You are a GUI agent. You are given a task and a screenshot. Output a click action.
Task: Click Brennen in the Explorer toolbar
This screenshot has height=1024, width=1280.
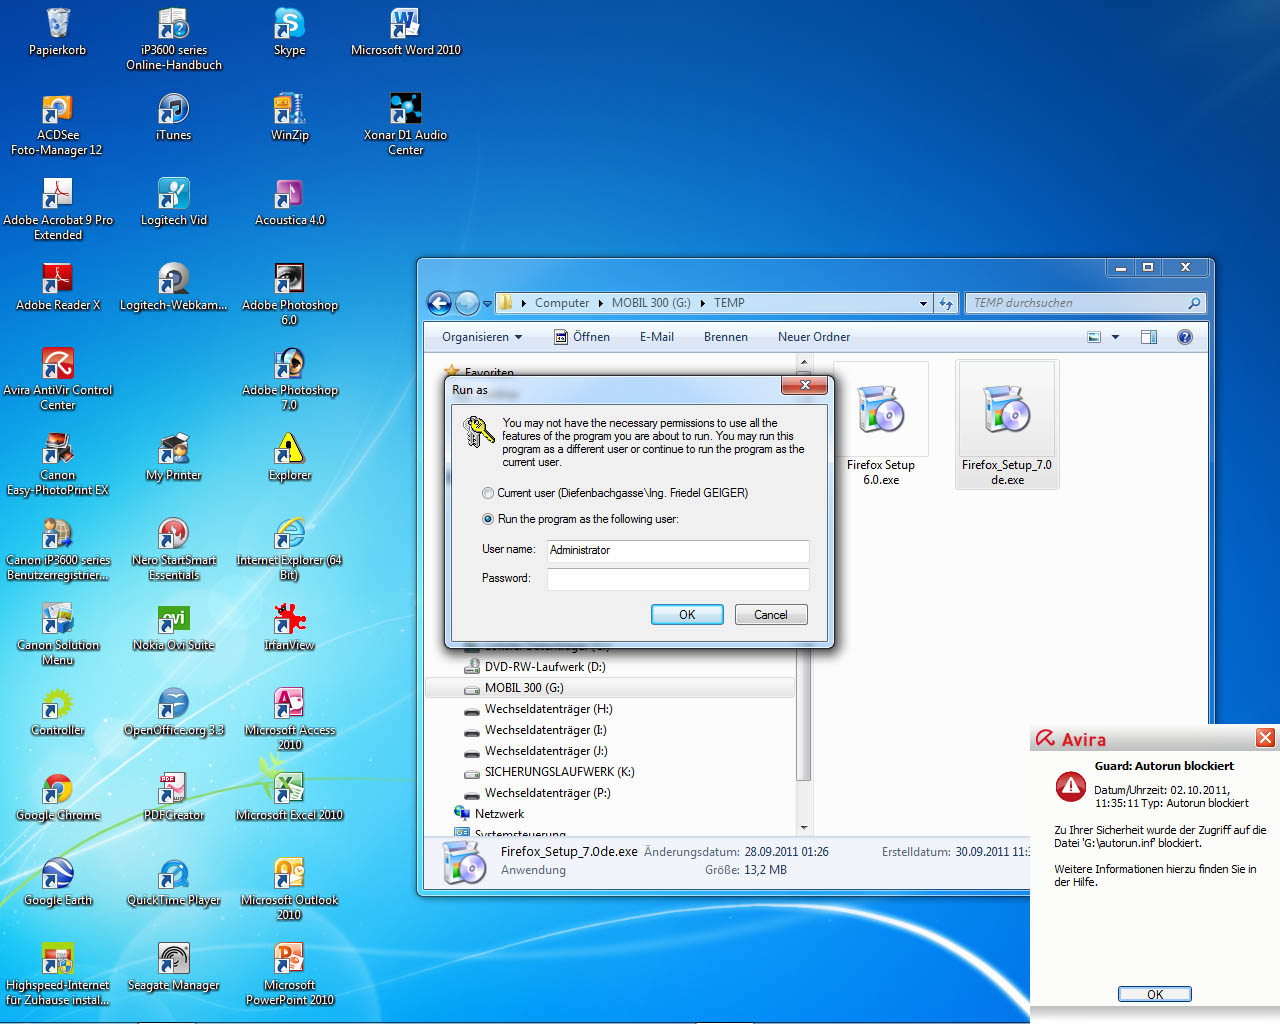tap(725, 337)
